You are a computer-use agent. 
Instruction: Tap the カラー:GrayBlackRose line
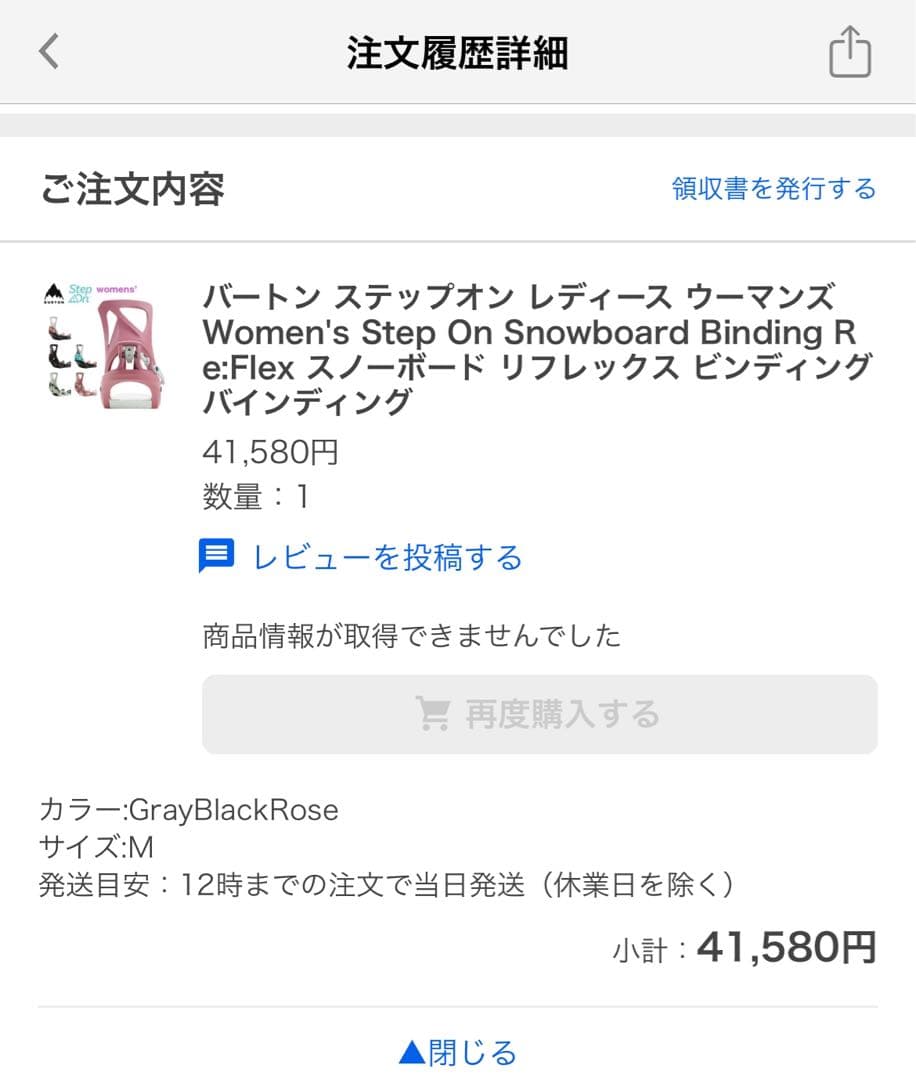point(189,810)
